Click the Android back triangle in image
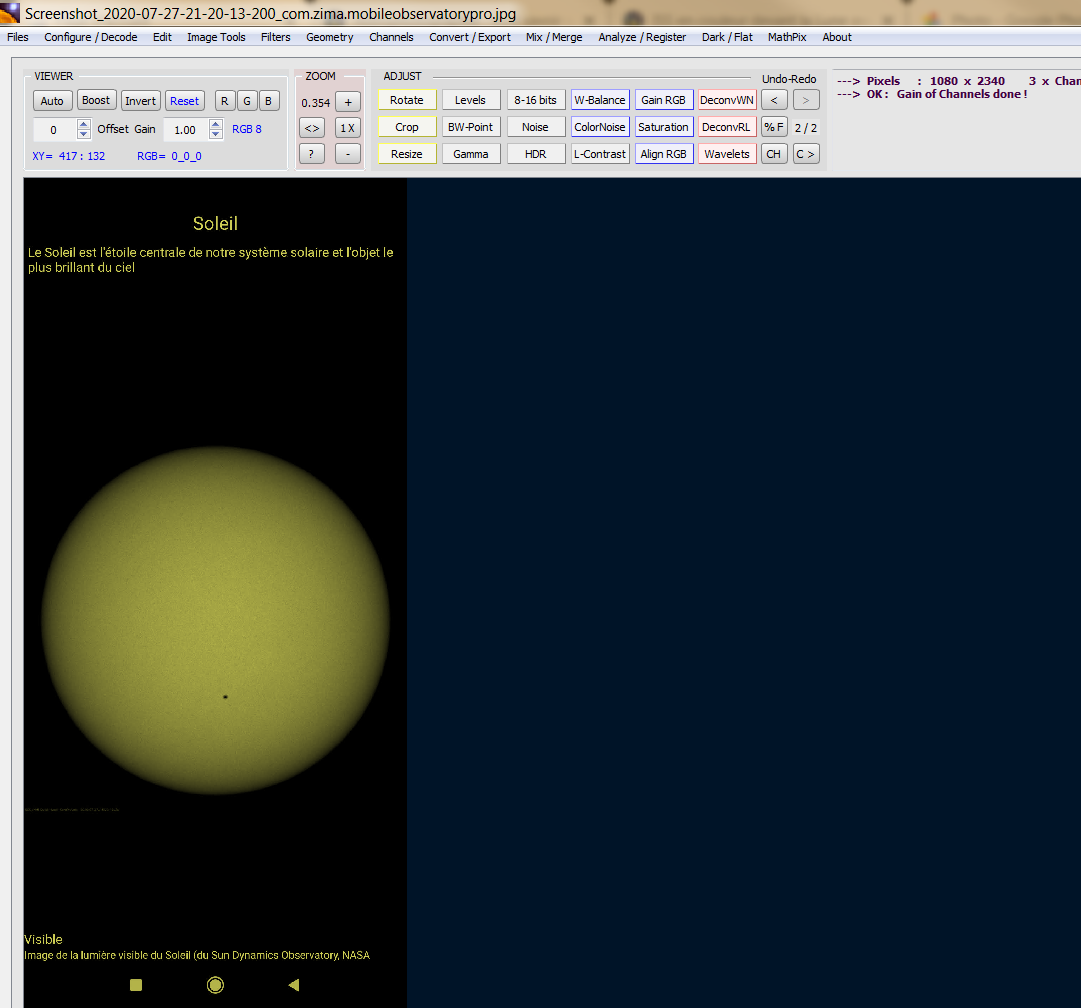This screenshot has width=1081, height=1008. click(294, 985)
